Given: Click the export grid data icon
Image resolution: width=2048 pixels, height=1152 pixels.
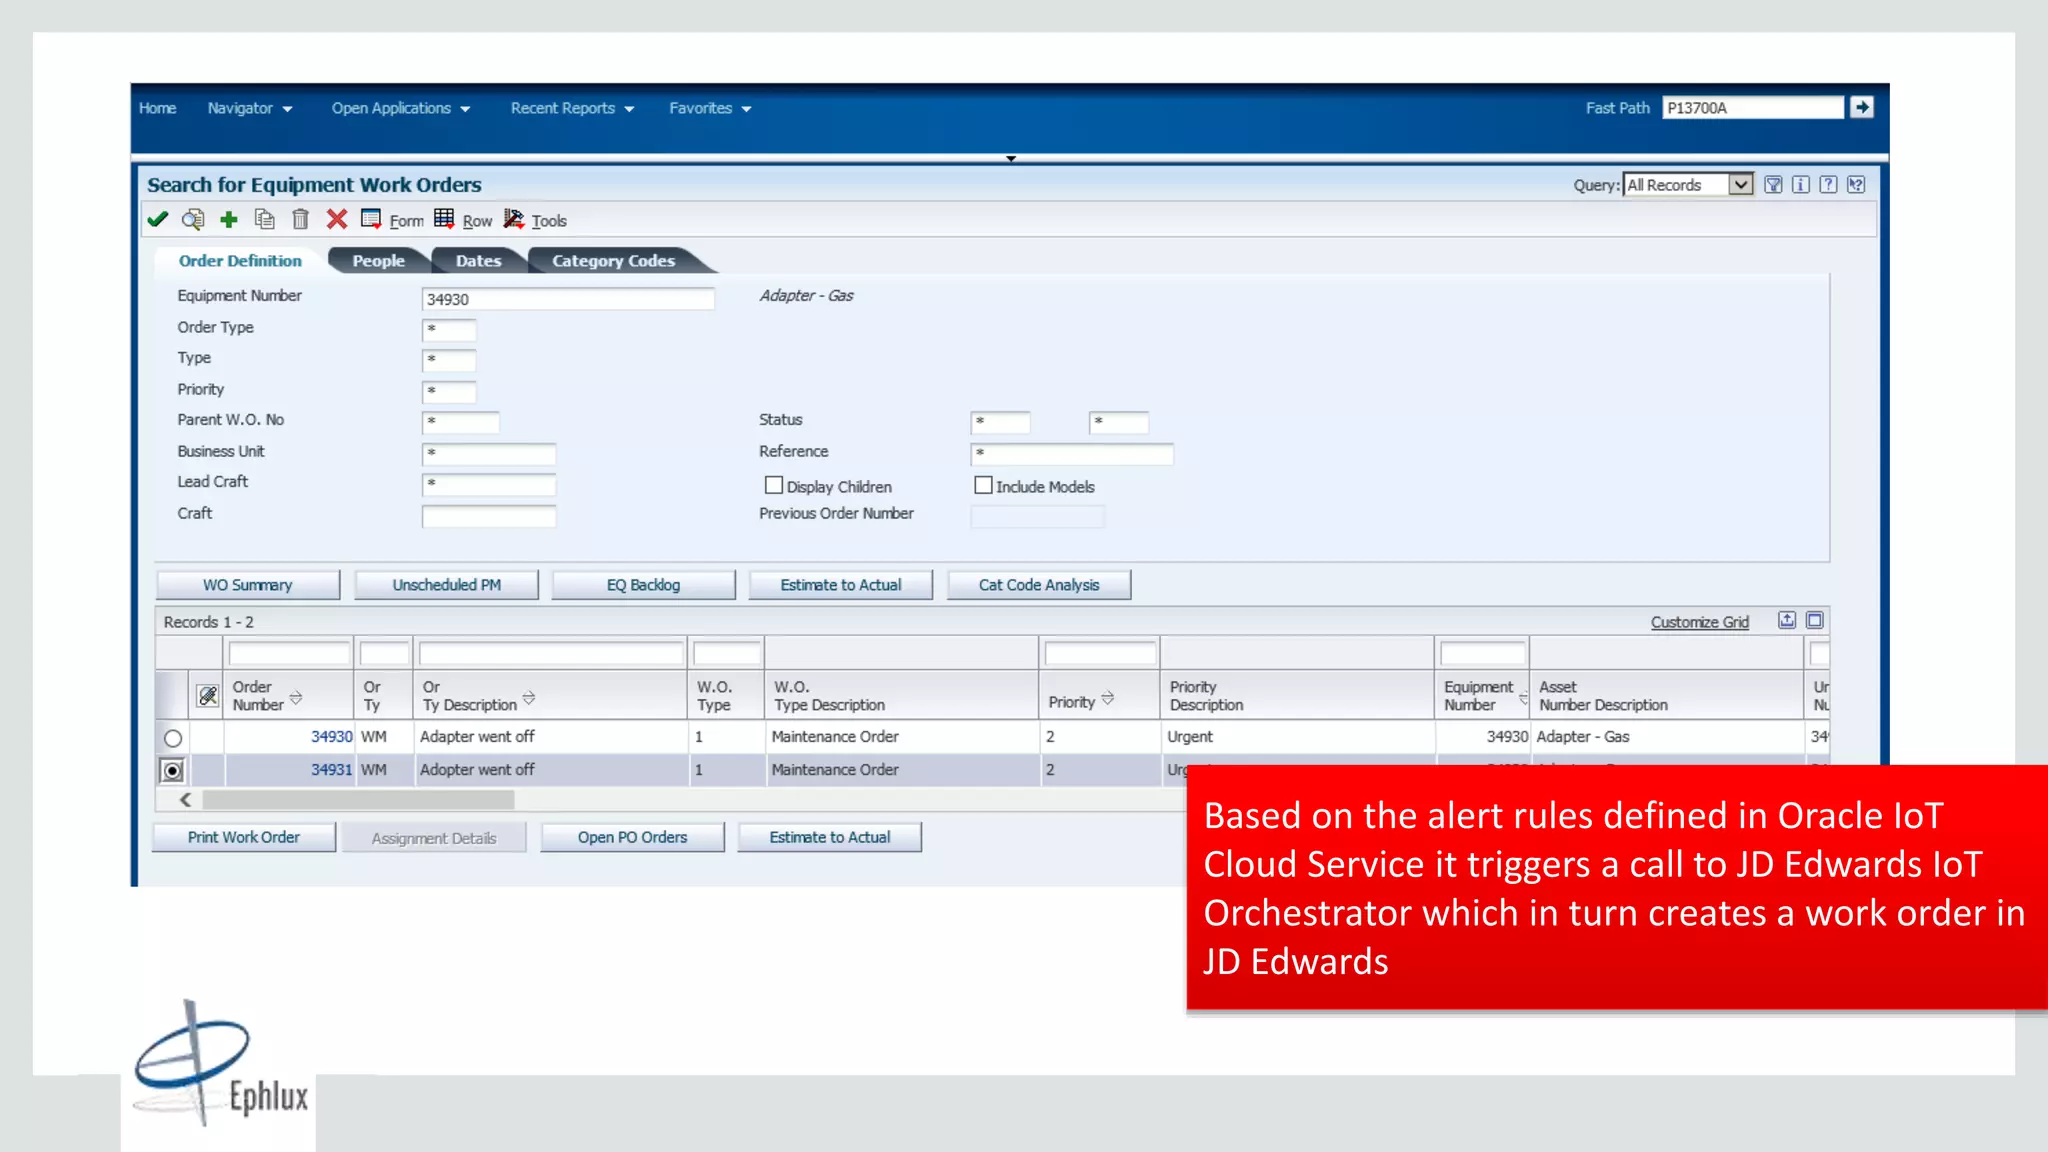Looking at the screenshot, I should click(1787, 620).
